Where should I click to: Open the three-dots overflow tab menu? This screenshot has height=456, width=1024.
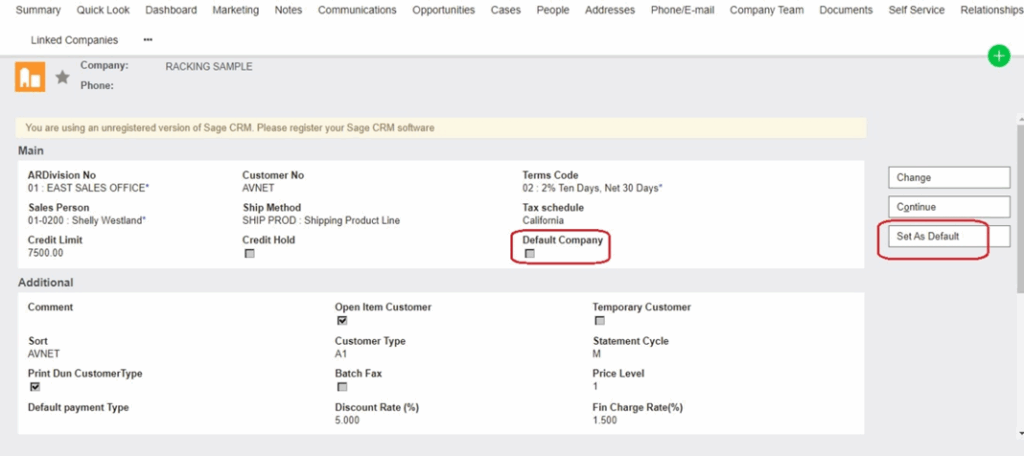pos(148,40)
